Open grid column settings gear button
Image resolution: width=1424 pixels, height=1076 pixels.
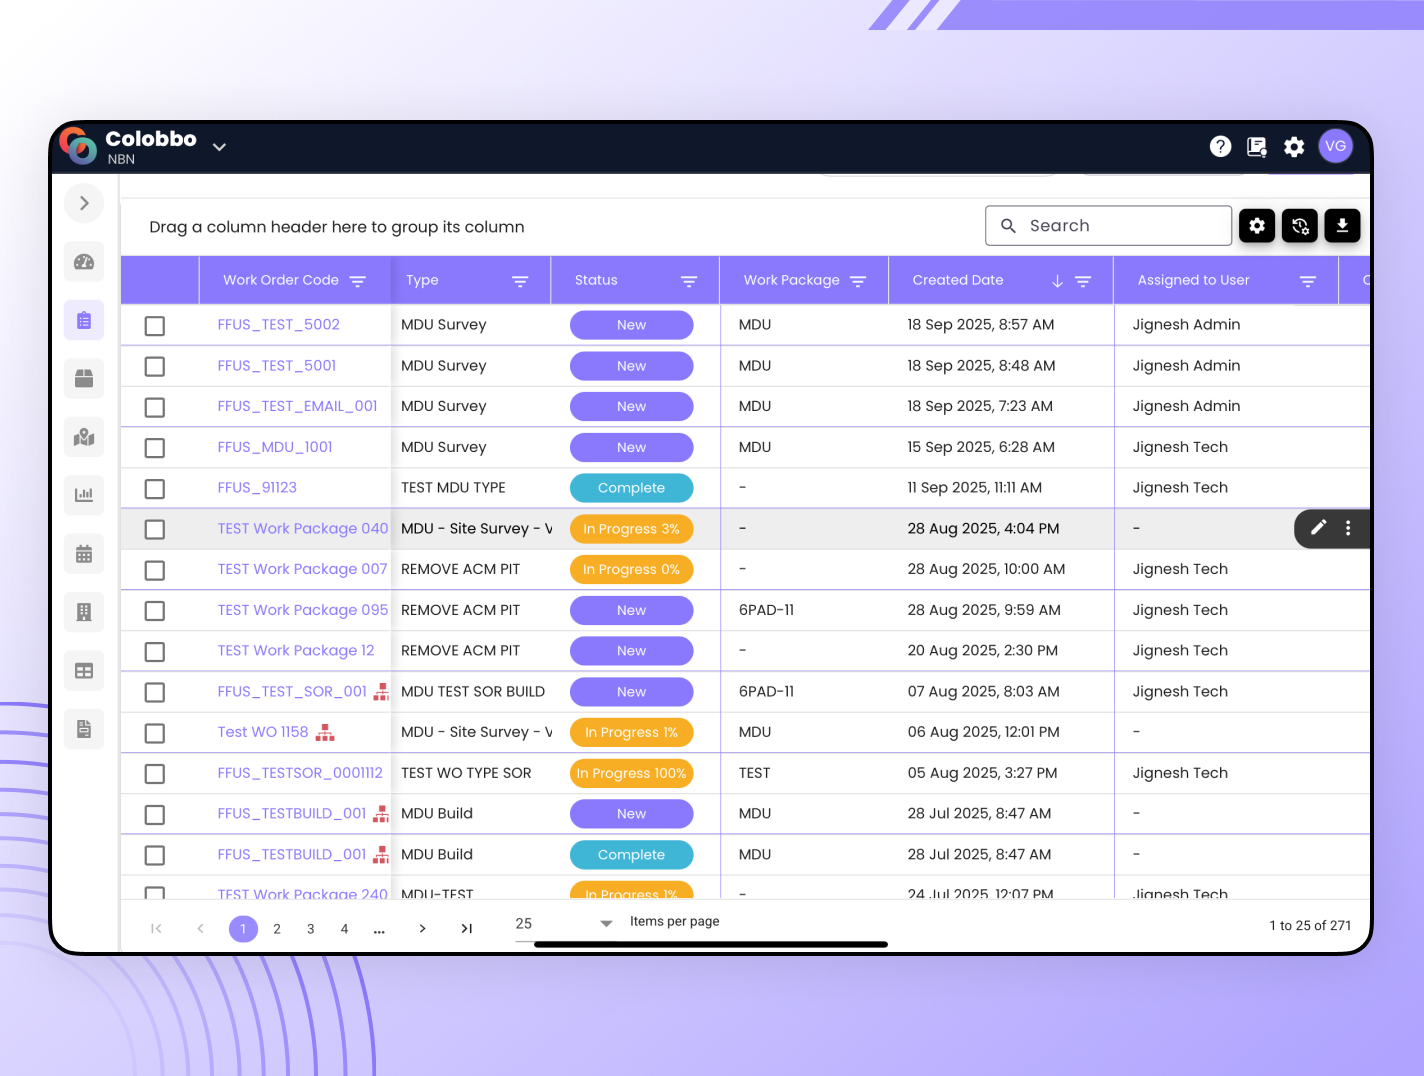click(x=1257, y=226)
